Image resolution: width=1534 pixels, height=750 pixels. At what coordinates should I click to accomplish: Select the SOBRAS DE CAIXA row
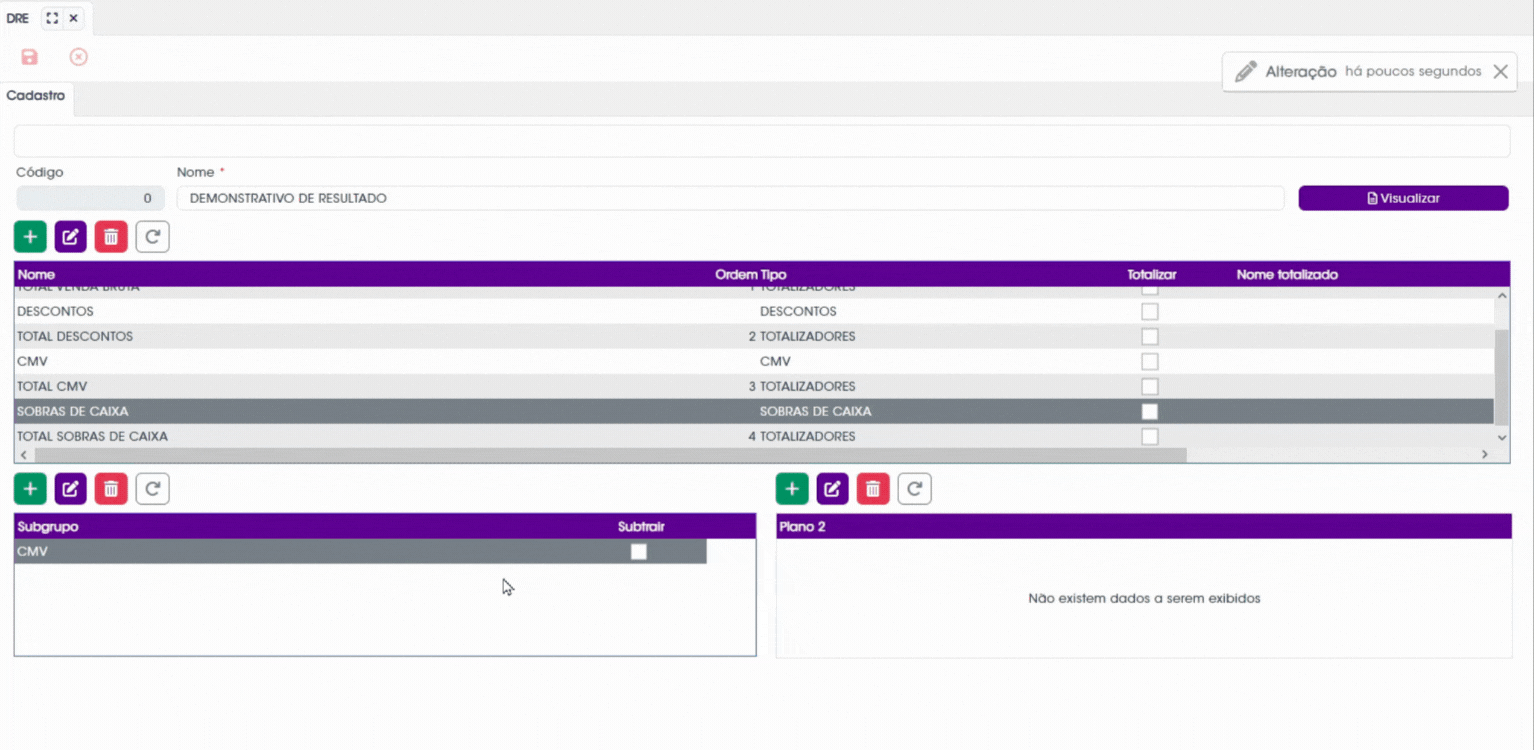[x=754, y=411]
